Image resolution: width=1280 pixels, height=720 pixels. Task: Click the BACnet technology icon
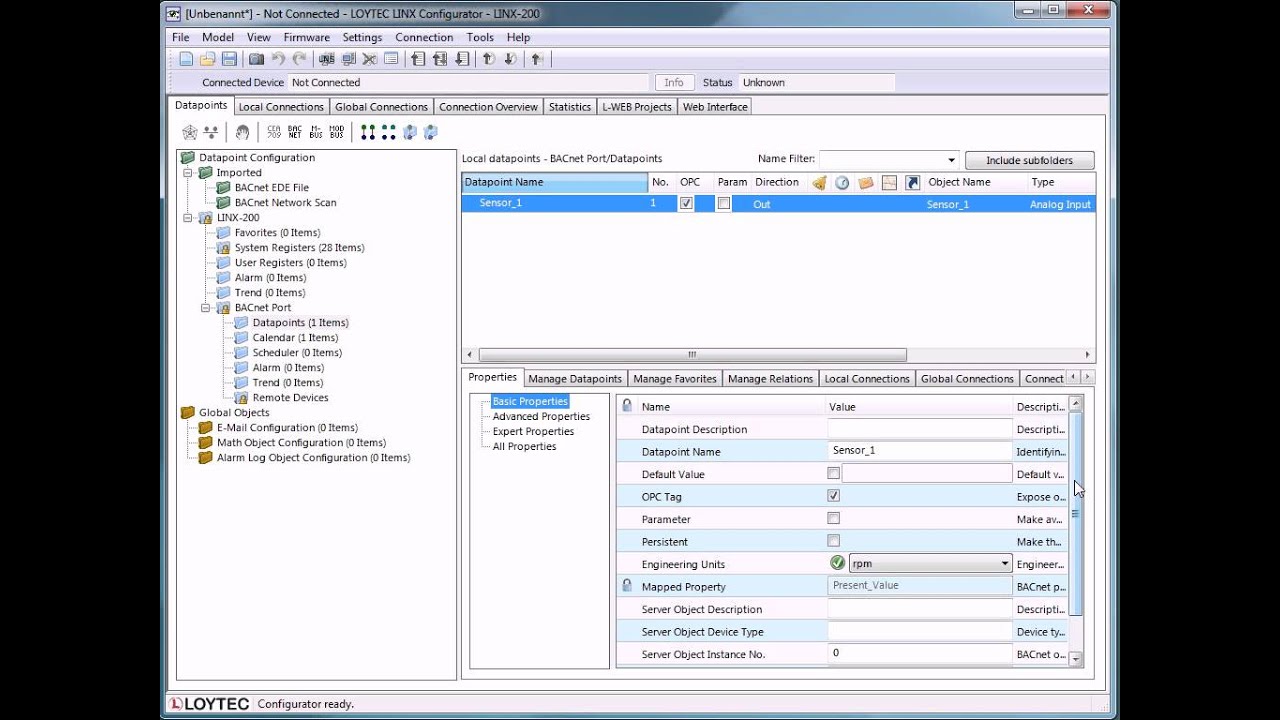point(295,132)
